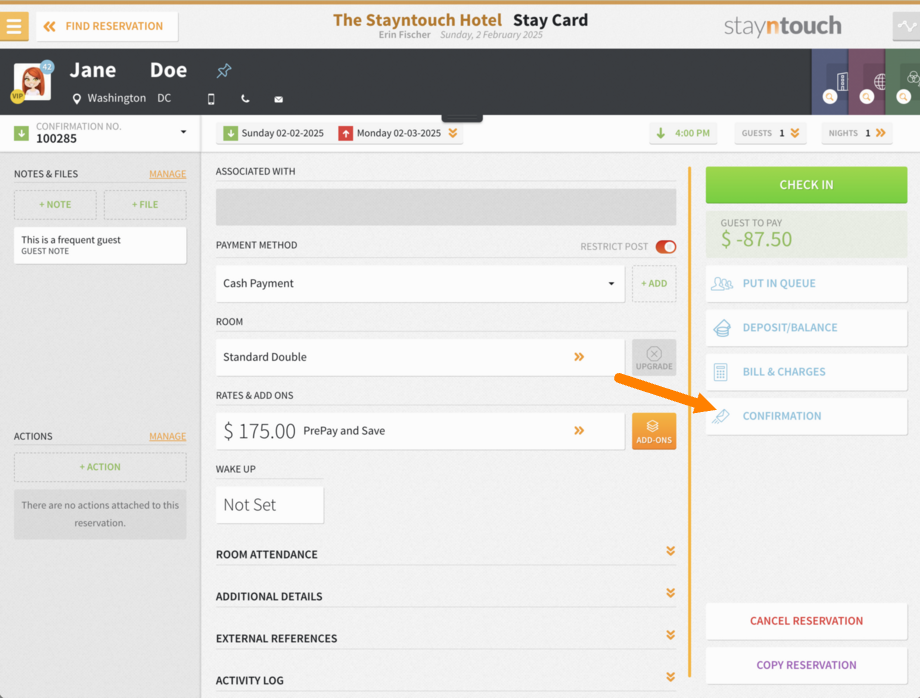Go back to Find Reservation

click(107, 26)
